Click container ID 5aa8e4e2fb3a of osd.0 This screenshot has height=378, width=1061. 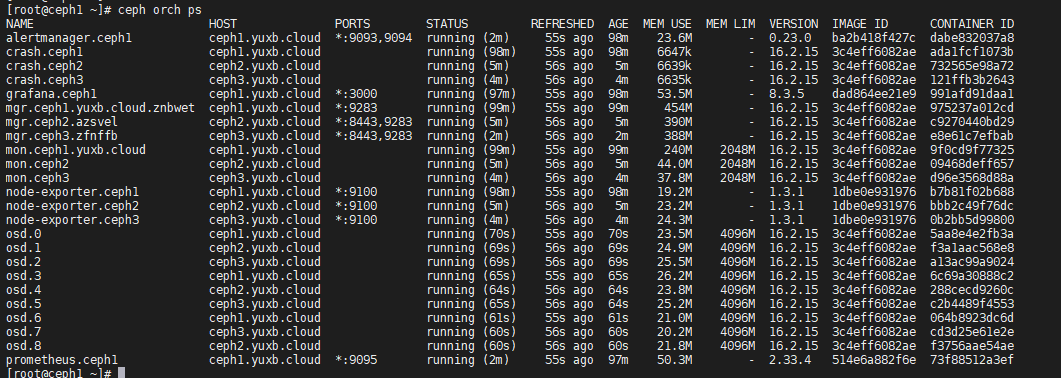coord(972,234)
